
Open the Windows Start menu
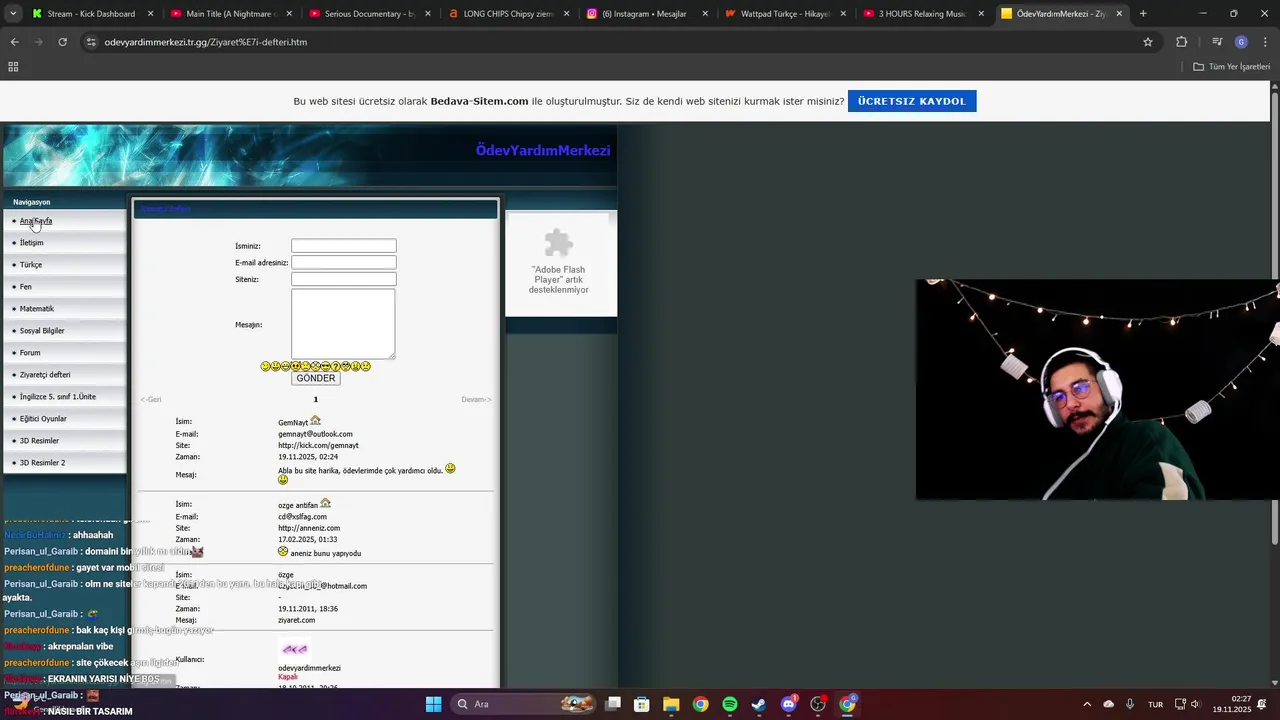433,704
